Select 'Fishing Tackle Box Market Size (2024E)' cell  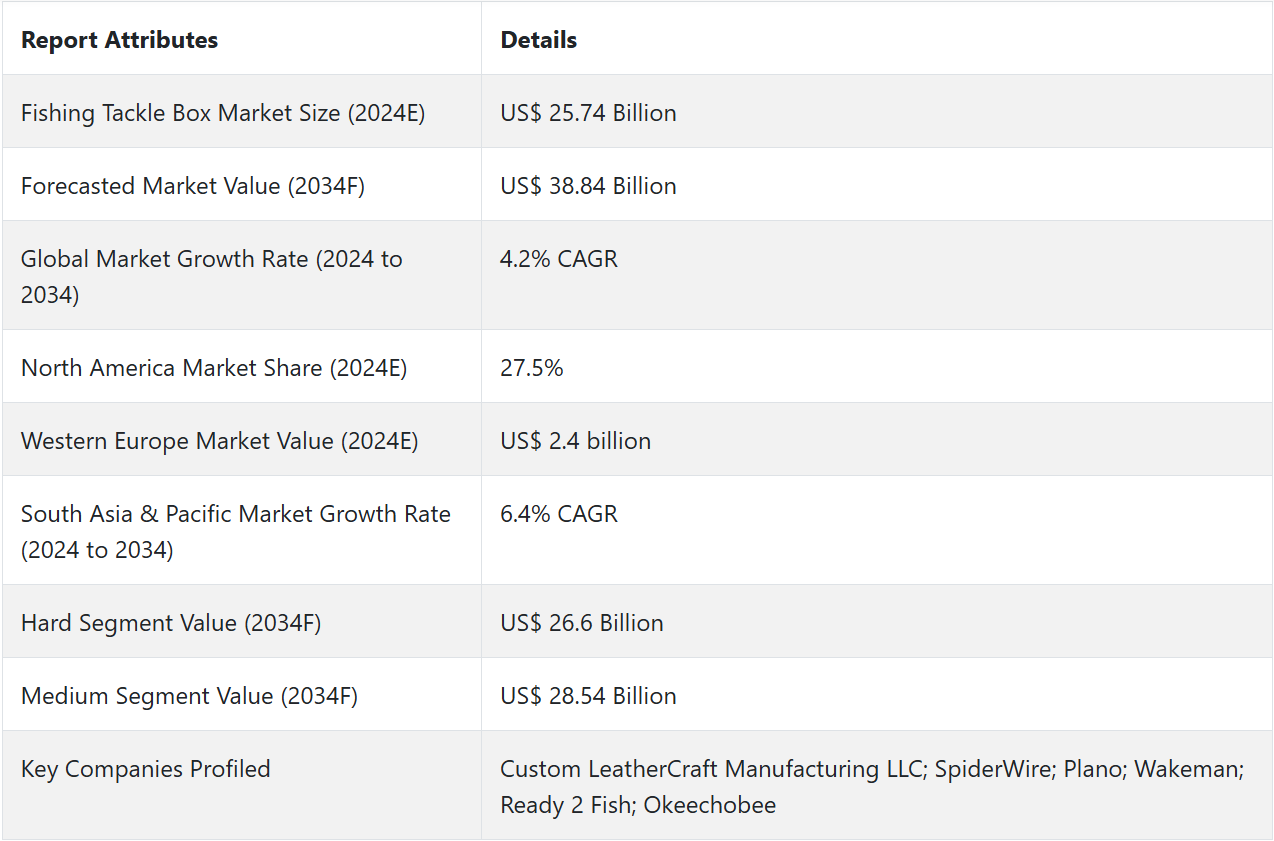pos(223,113)
